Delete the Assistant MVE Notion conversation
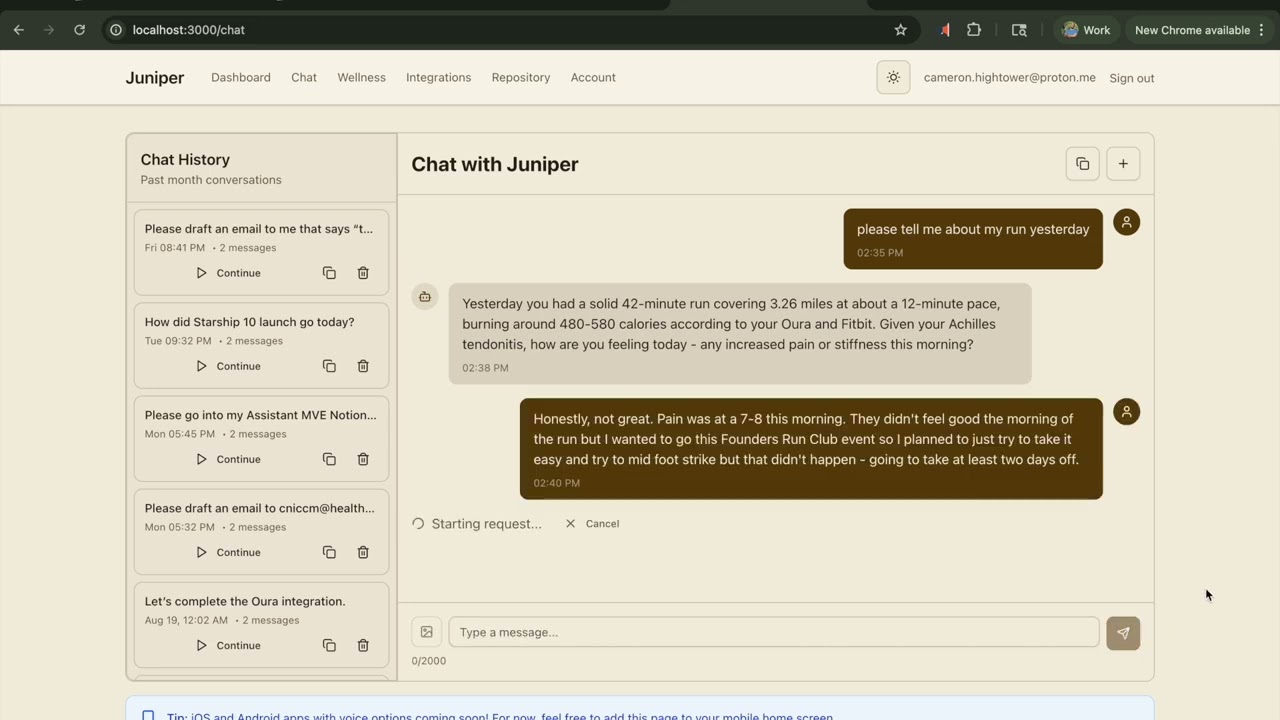Viewport: 1280px width, 720px height. tap(363, 459)
